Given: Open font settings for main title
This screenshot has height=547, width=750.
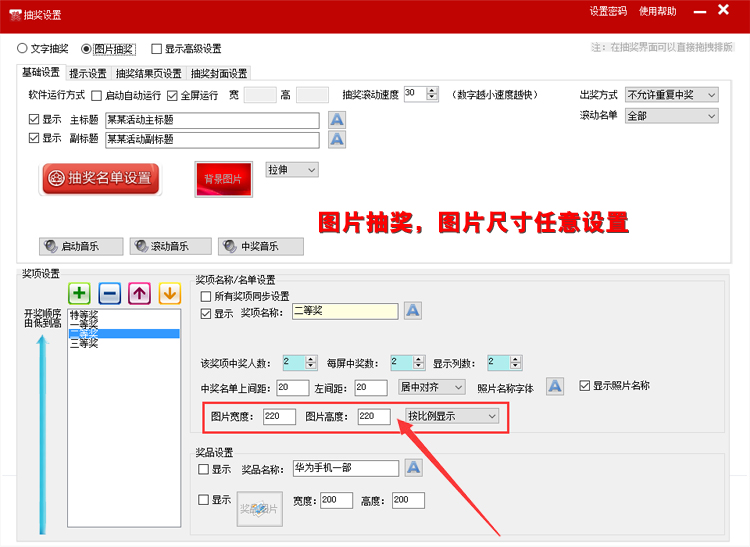Looking at the screenshot, I should tap(337, 120).
